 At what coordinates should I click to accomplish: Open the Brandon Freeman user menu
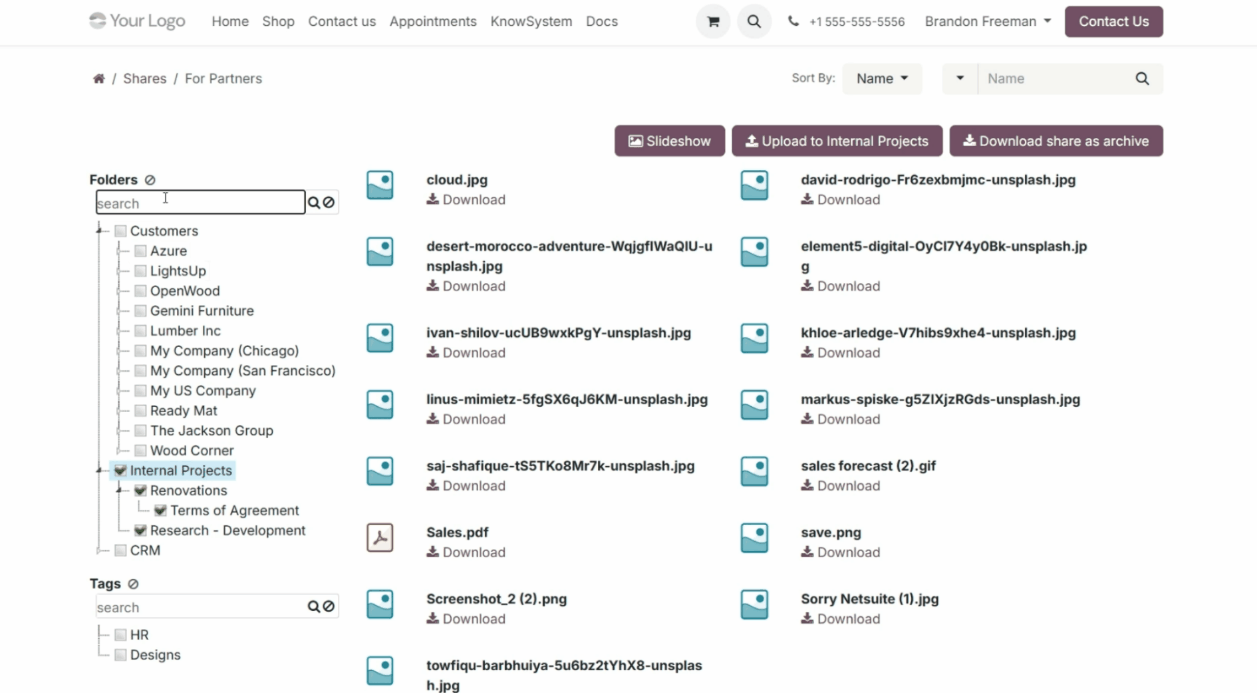point(987,22)
